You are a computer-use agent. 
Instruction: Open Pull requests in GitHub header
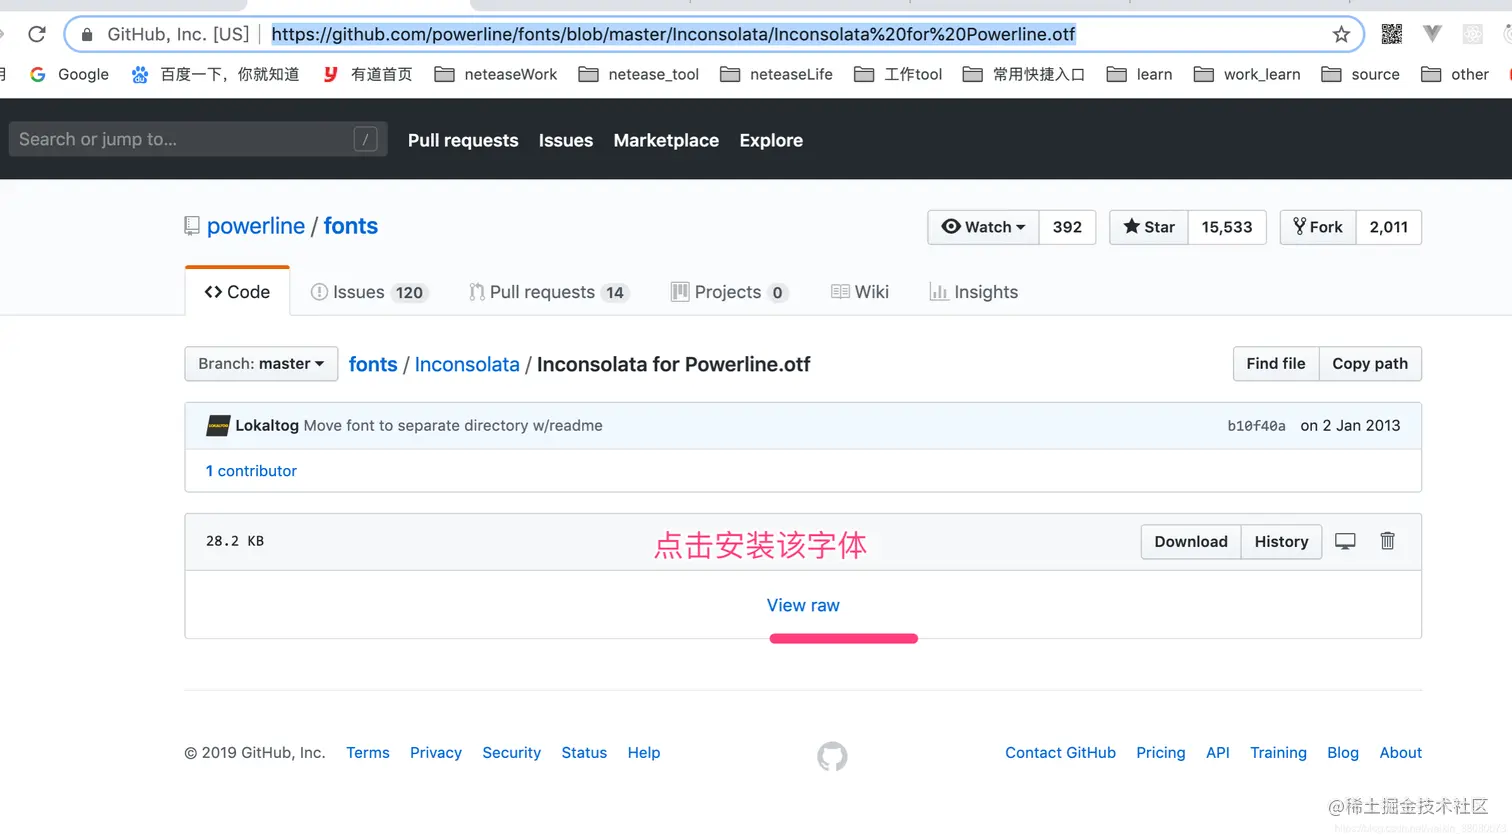click(463, 140)
